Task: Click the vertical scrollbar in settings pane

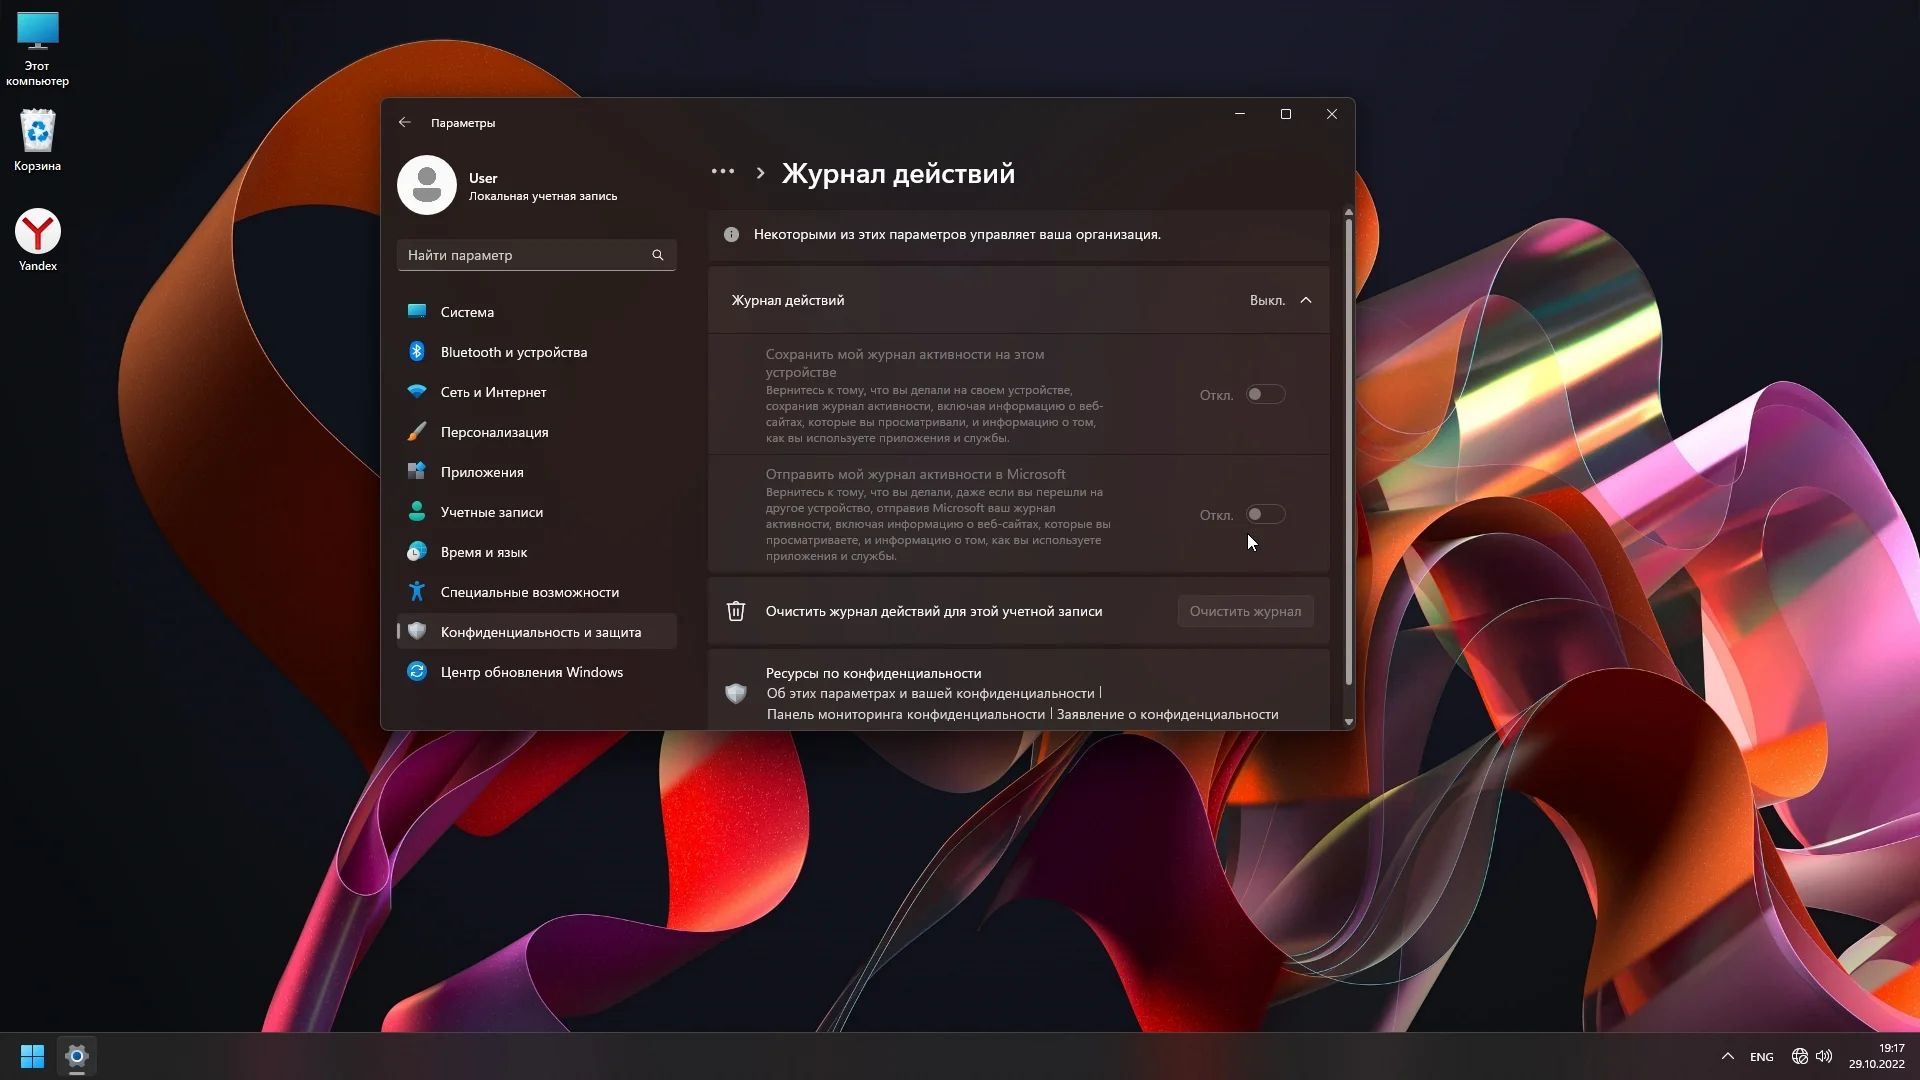Action: click(1348, 450)
